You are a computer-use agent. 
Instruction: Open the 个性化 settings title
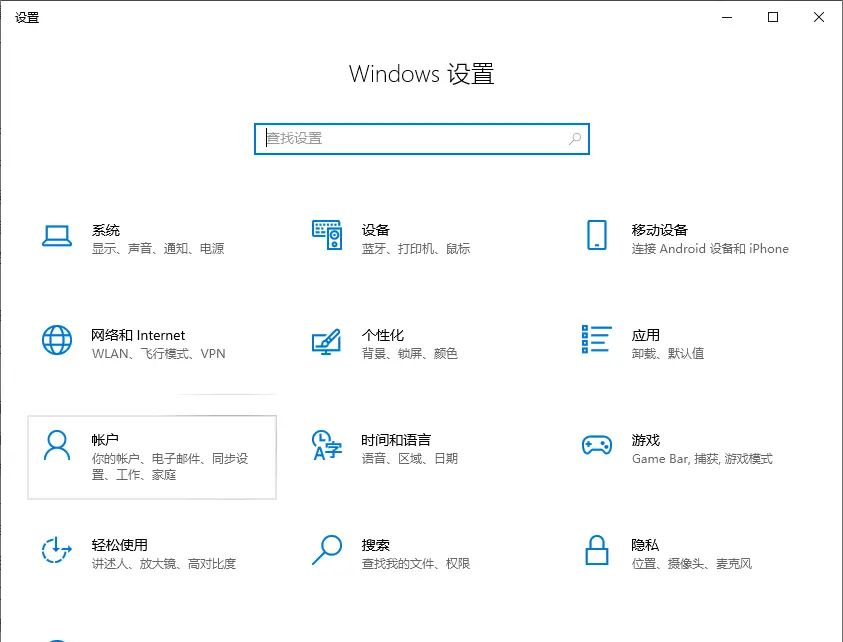coord(383,336)
